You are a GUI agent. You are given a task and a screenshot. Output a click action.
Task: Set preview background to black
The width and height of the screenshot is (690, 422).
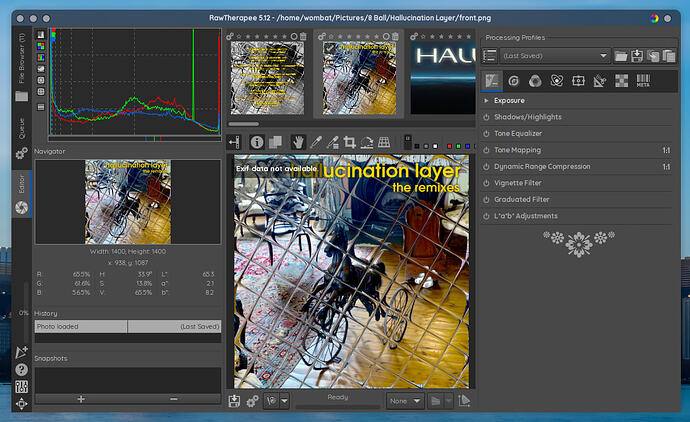click(417, 146)
